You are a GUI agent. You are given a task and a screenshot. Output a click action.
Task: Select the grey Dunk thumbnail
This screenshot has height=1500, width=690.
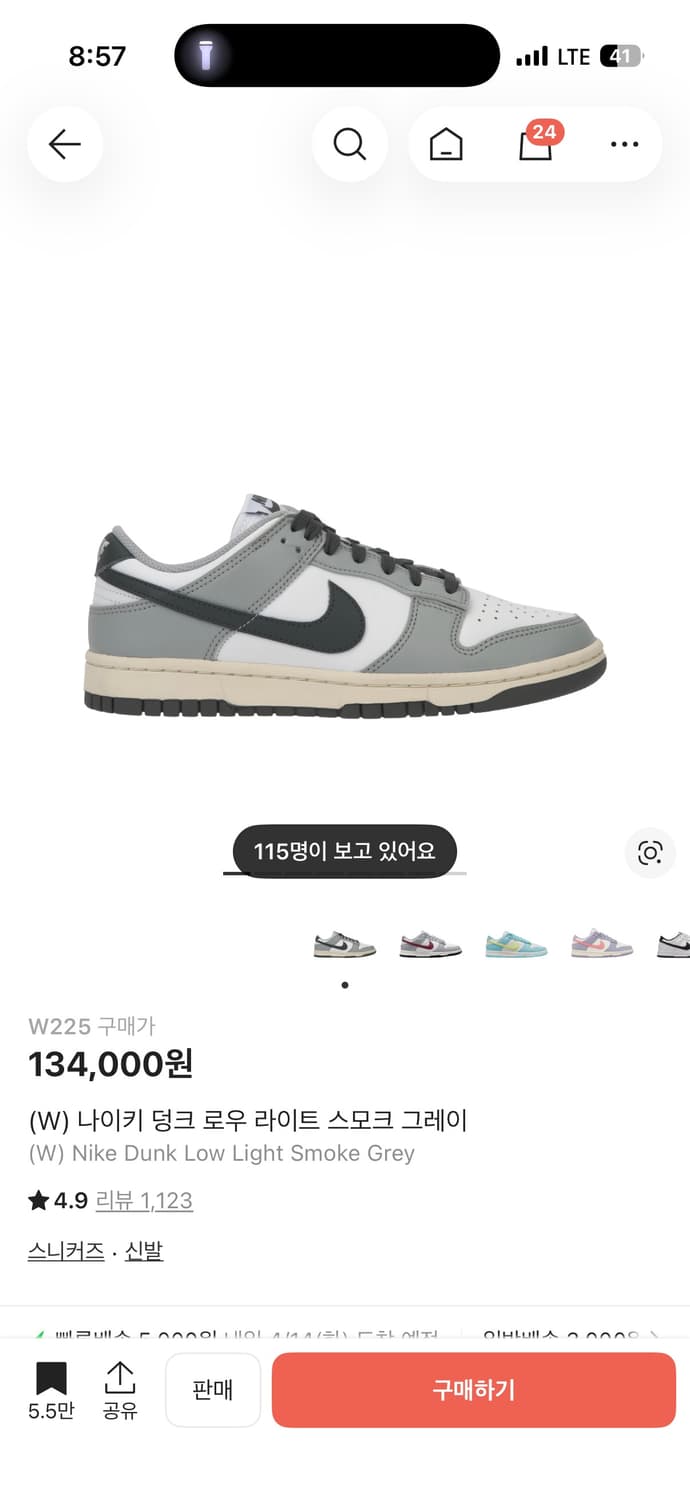point(344,943)
